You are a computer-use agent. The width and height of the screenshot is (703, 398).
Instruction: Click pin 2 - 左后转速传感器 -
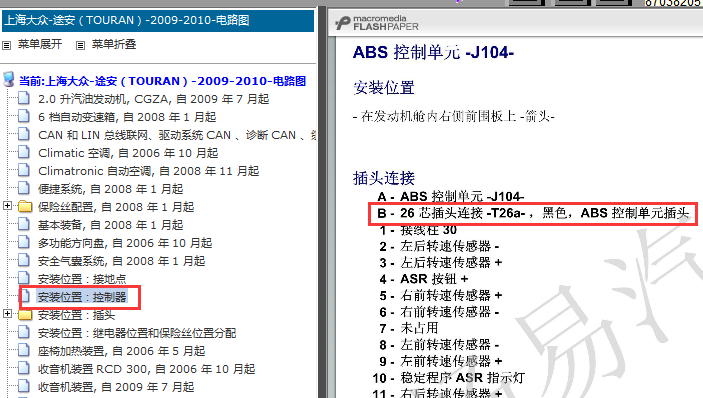coord(439,247)
